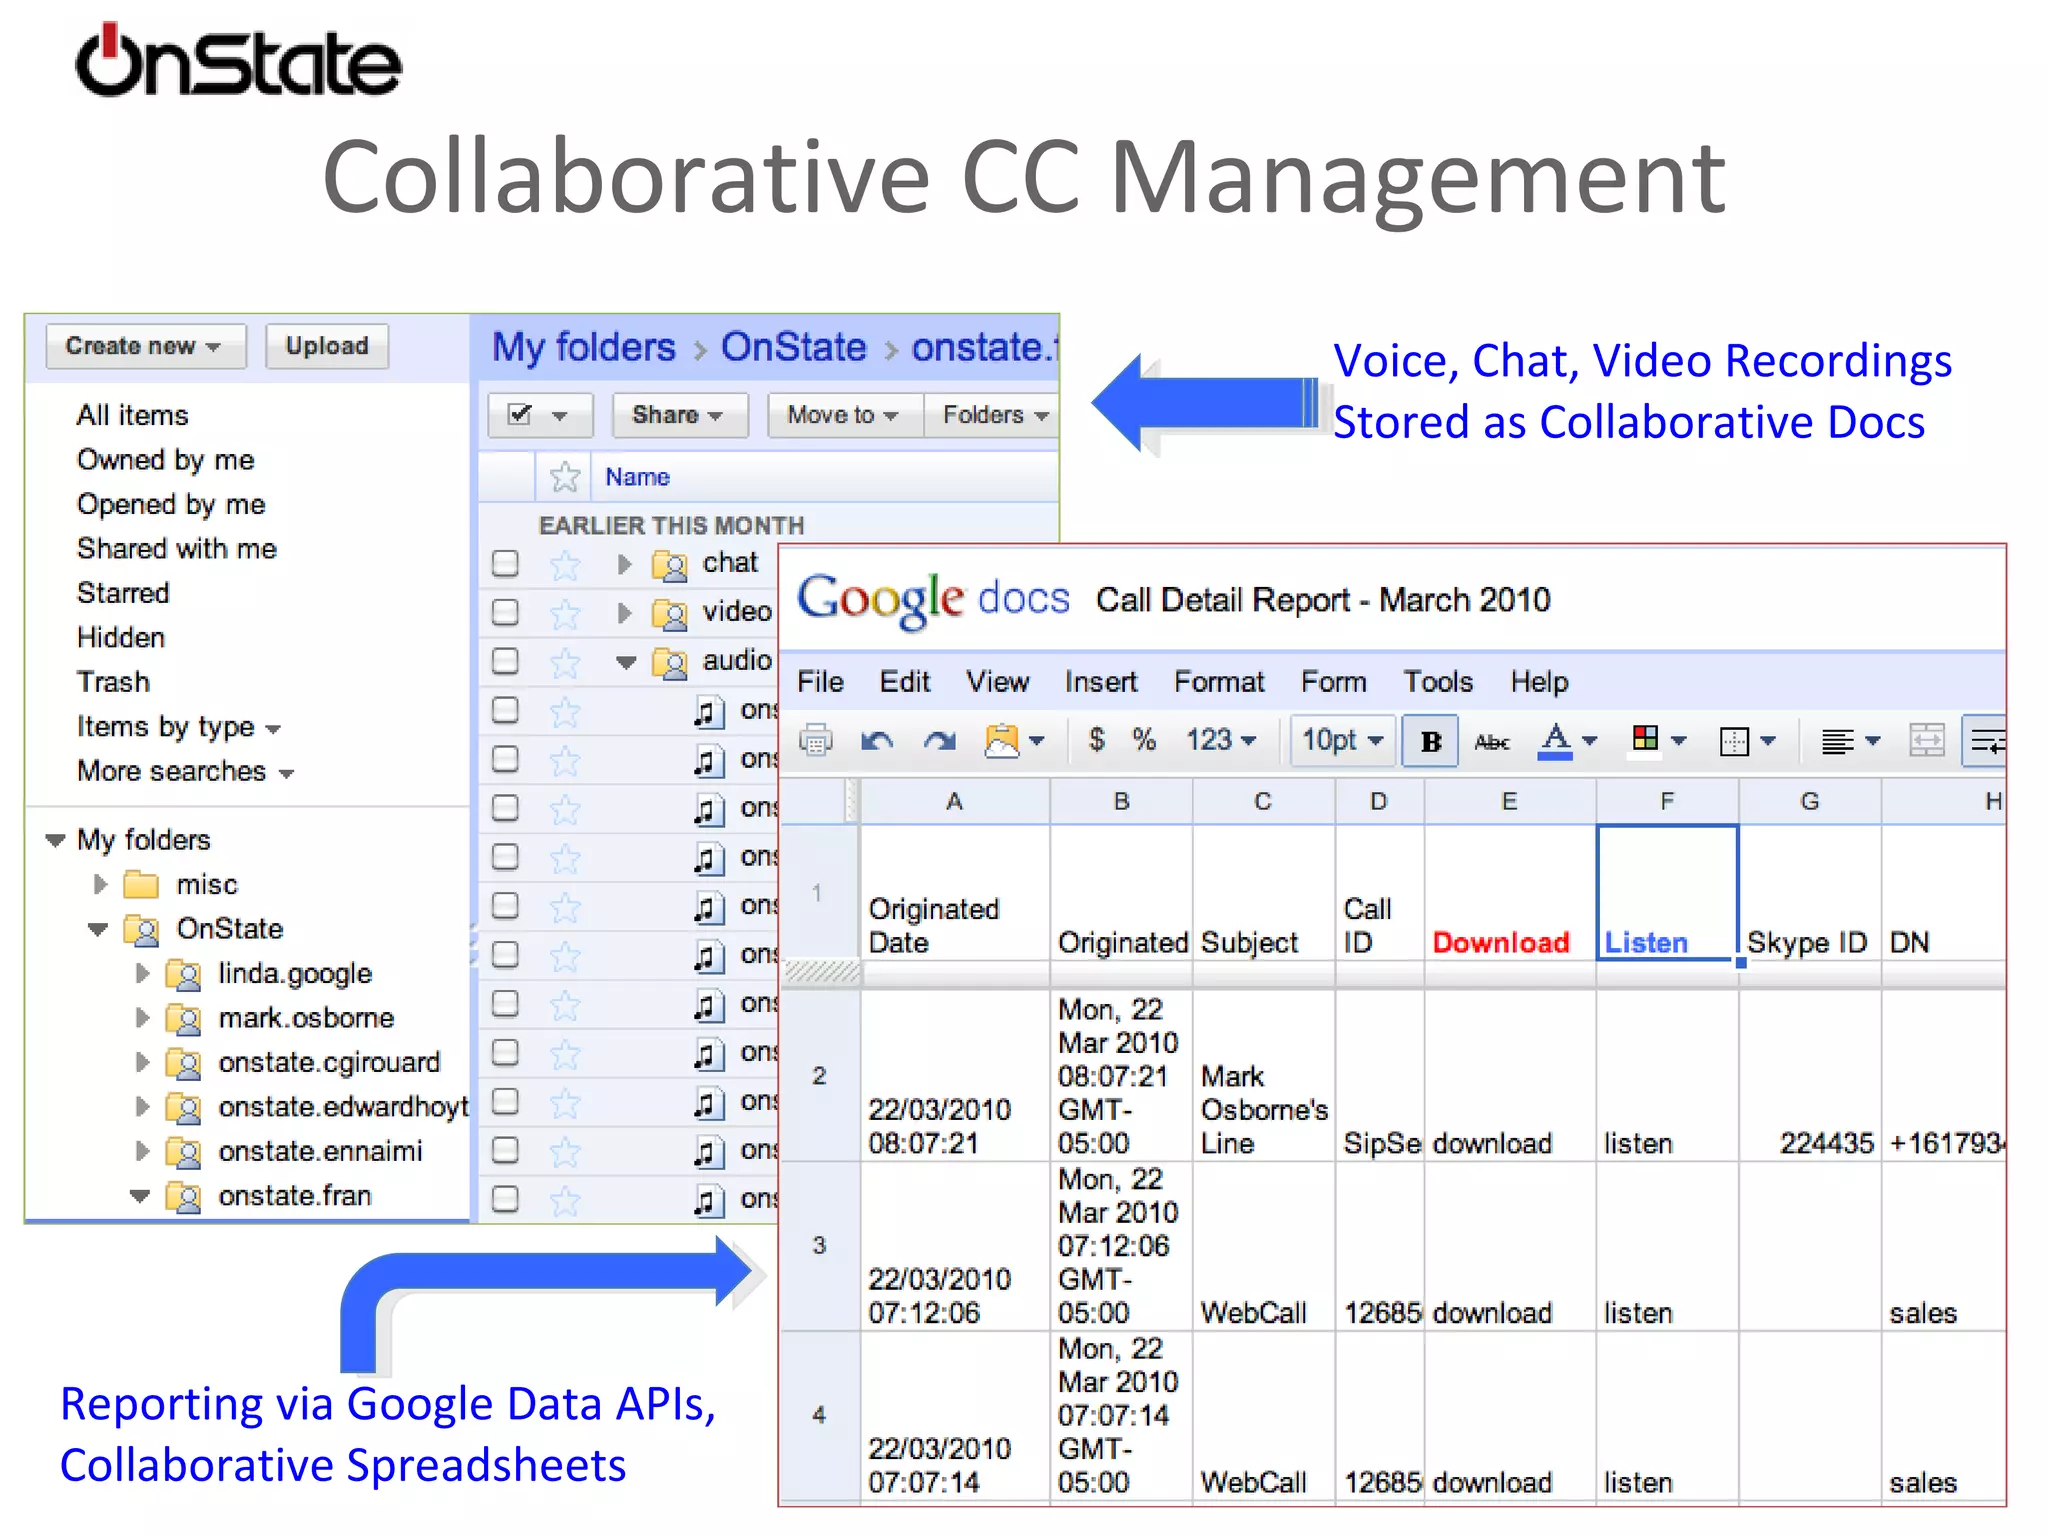Open the View menu
Viewport: 2048px width, 1536px height.
pyautogui.click(x=997, y=682)
